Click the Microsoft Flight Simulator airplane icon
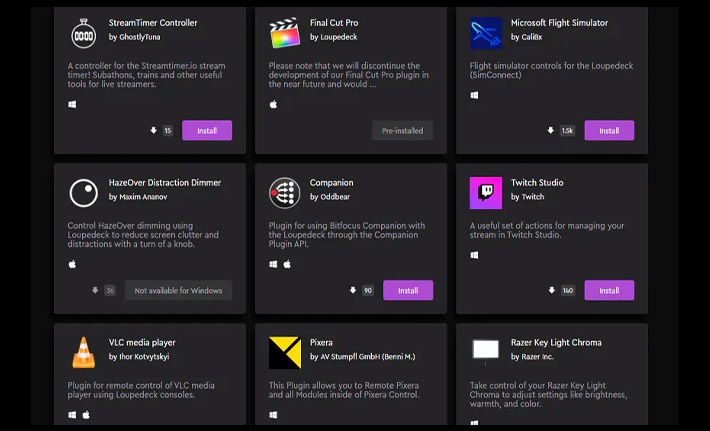 click(486, 33)
